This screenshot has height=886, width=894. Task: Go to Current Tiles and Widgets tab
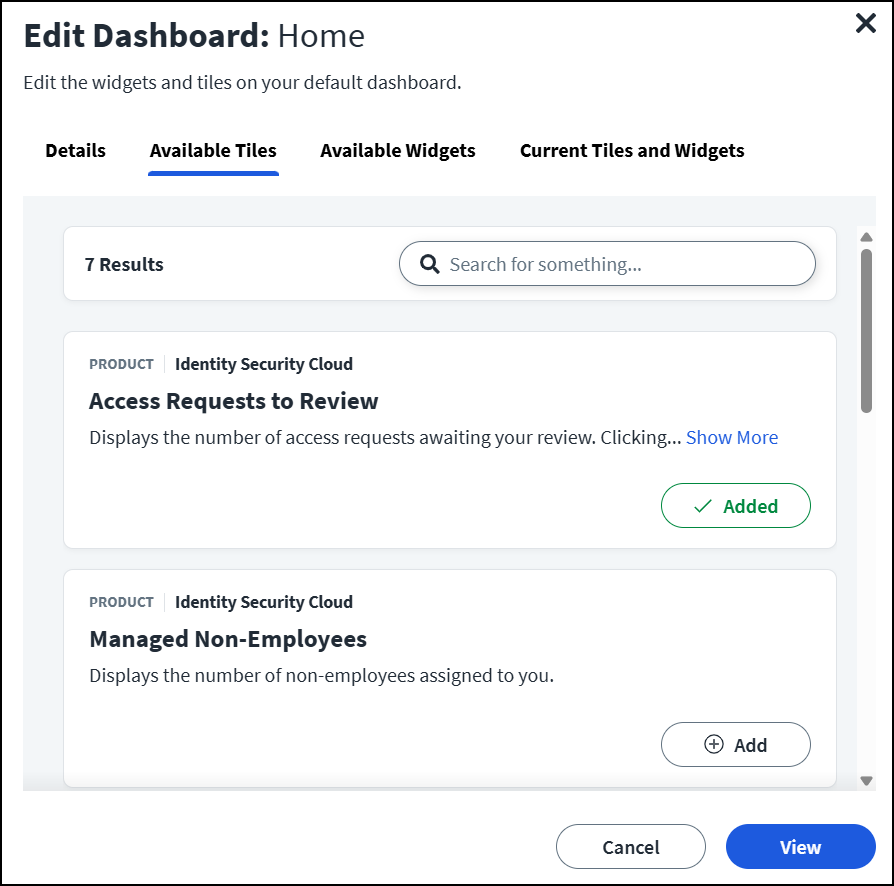(631, 151)
